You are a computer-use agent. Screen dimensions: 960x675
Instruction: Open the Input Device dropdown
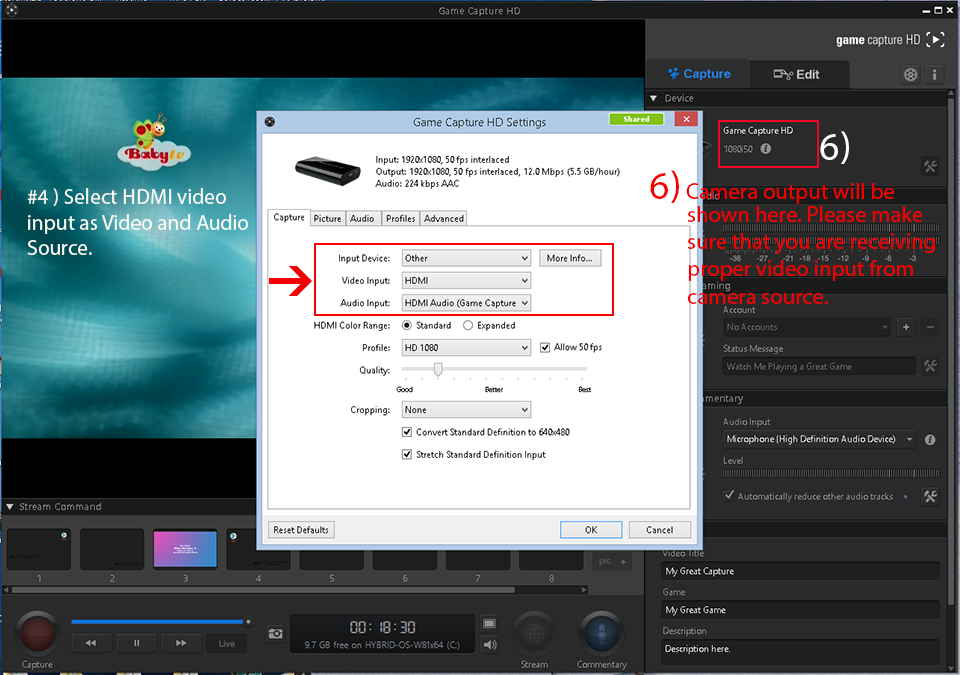(x=466, y=258)
